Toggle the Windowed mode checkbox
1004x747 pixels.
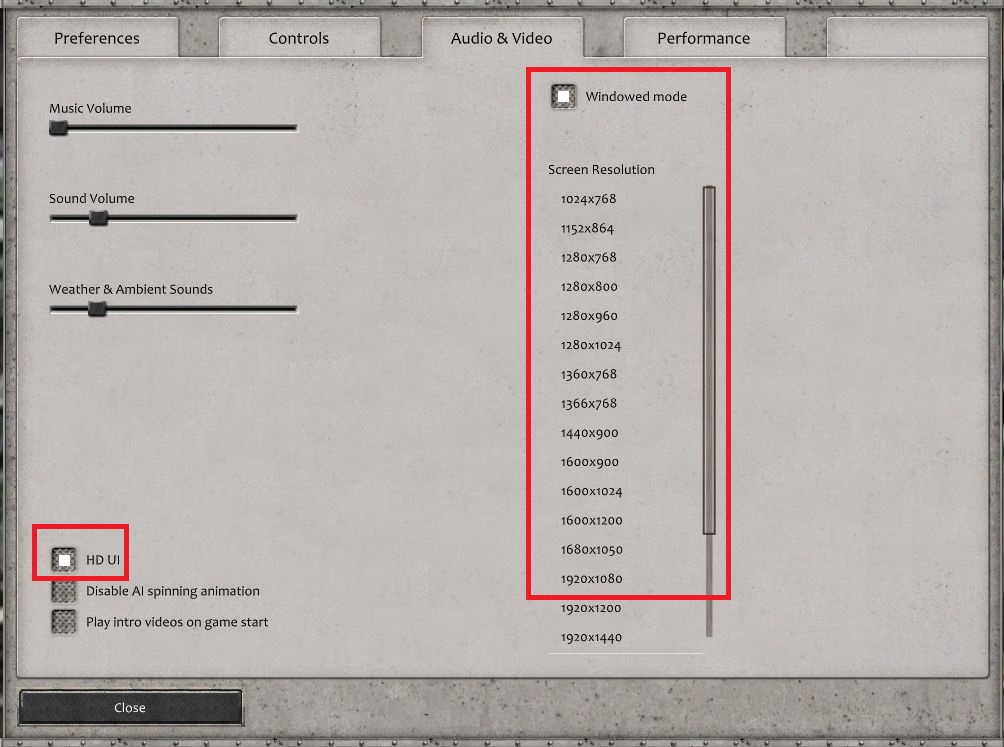[564, 96]
